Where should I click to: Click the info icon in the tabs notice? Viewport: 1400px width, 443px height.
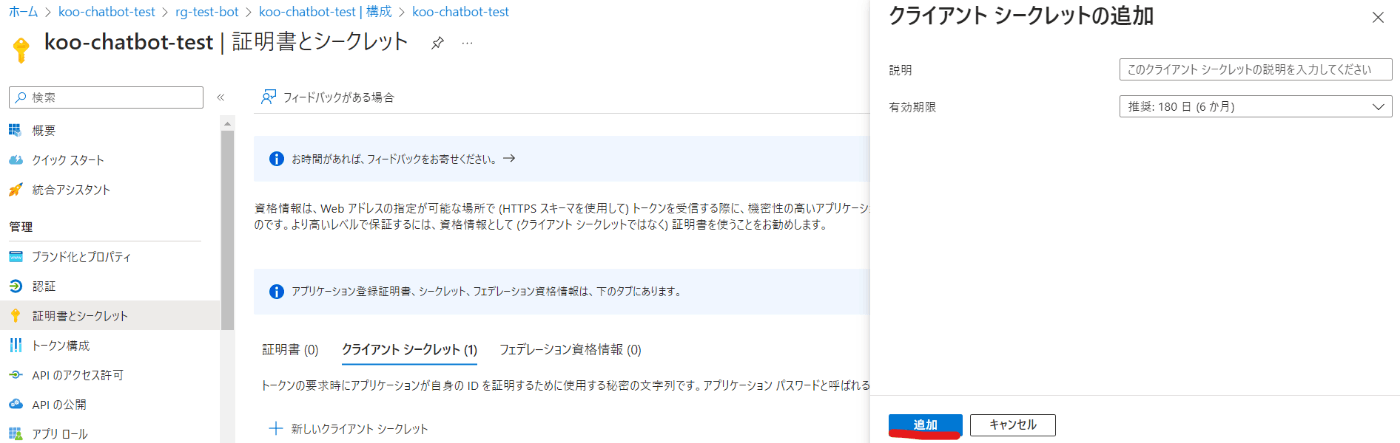277,291
